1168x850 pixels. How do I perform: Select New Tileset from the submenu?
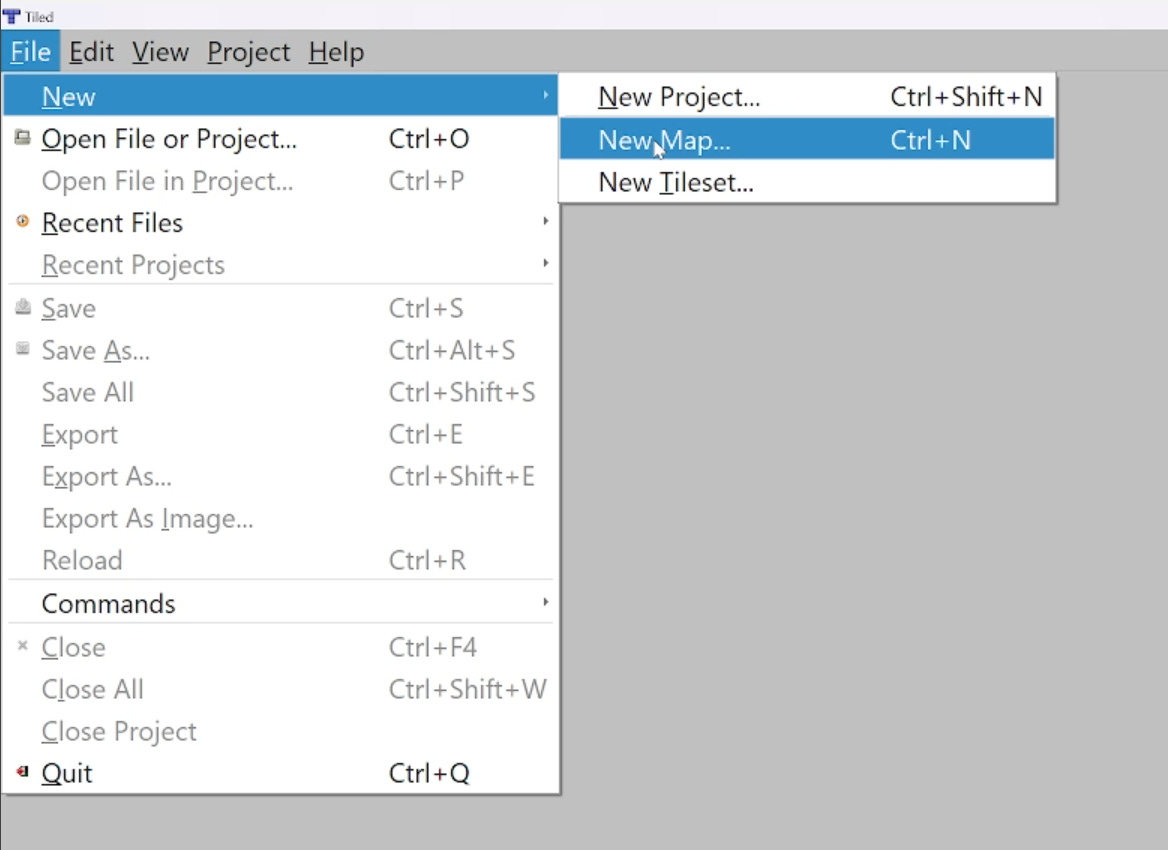pyautogui.click(x=675, y=182)
